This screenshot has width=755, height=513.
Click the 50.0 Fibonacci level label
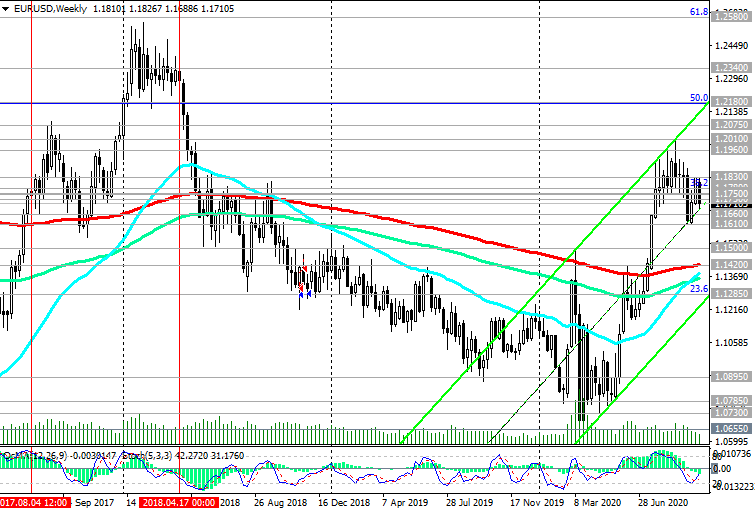click(699, 98)
